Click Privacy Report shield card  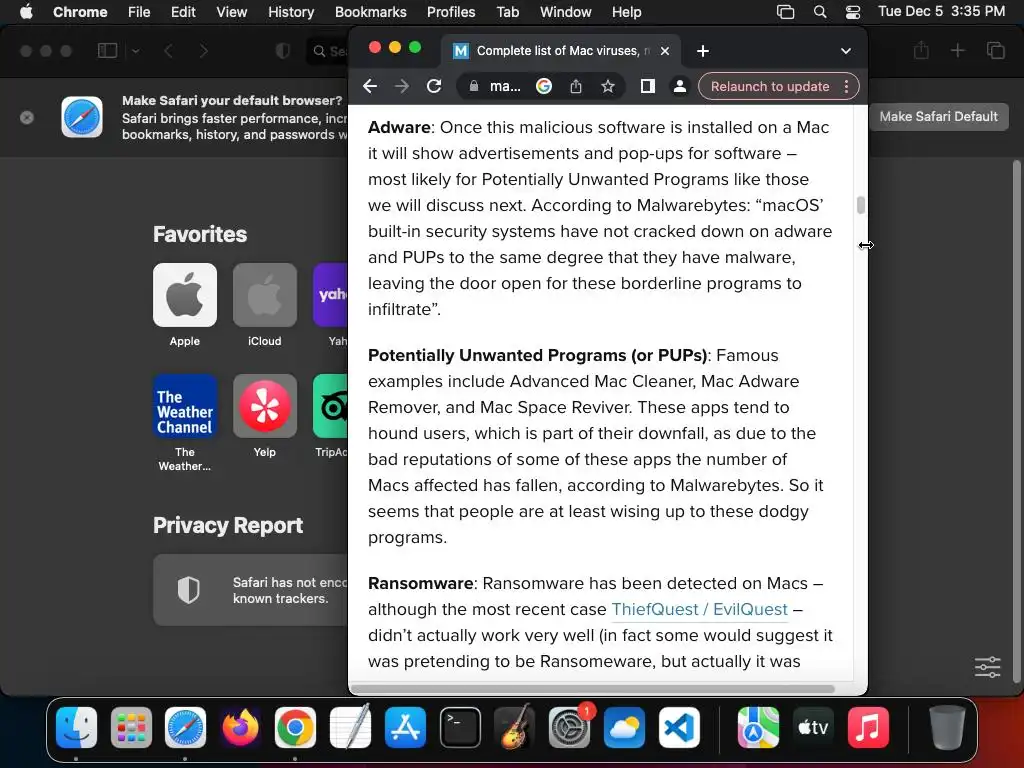point(251,590)
